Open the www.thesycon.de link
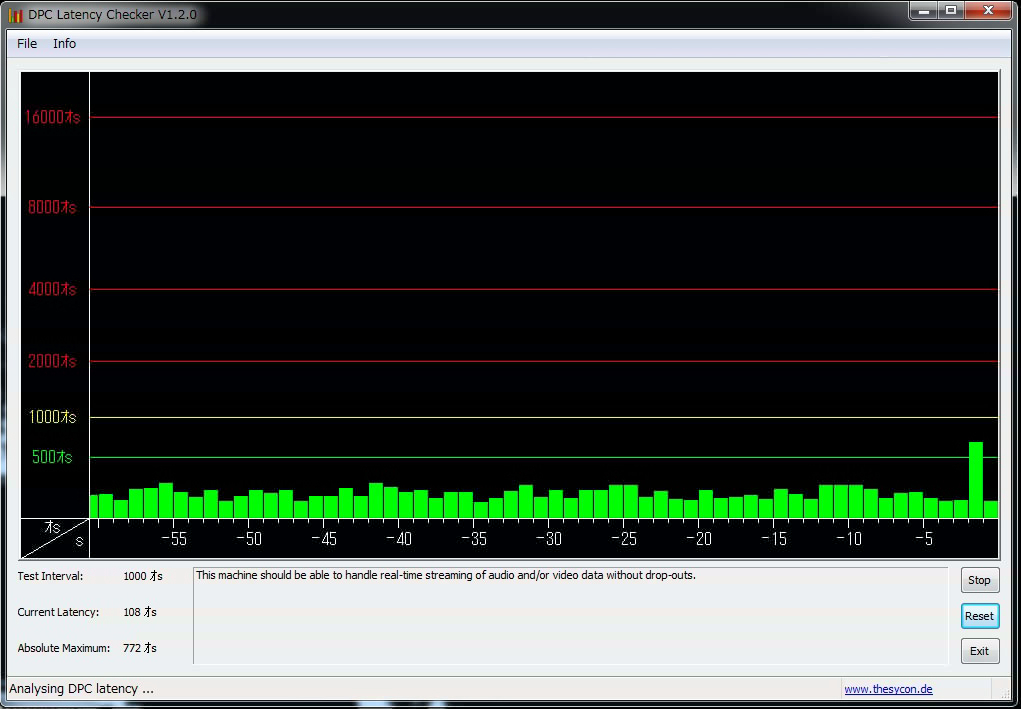 pos(888,689)
